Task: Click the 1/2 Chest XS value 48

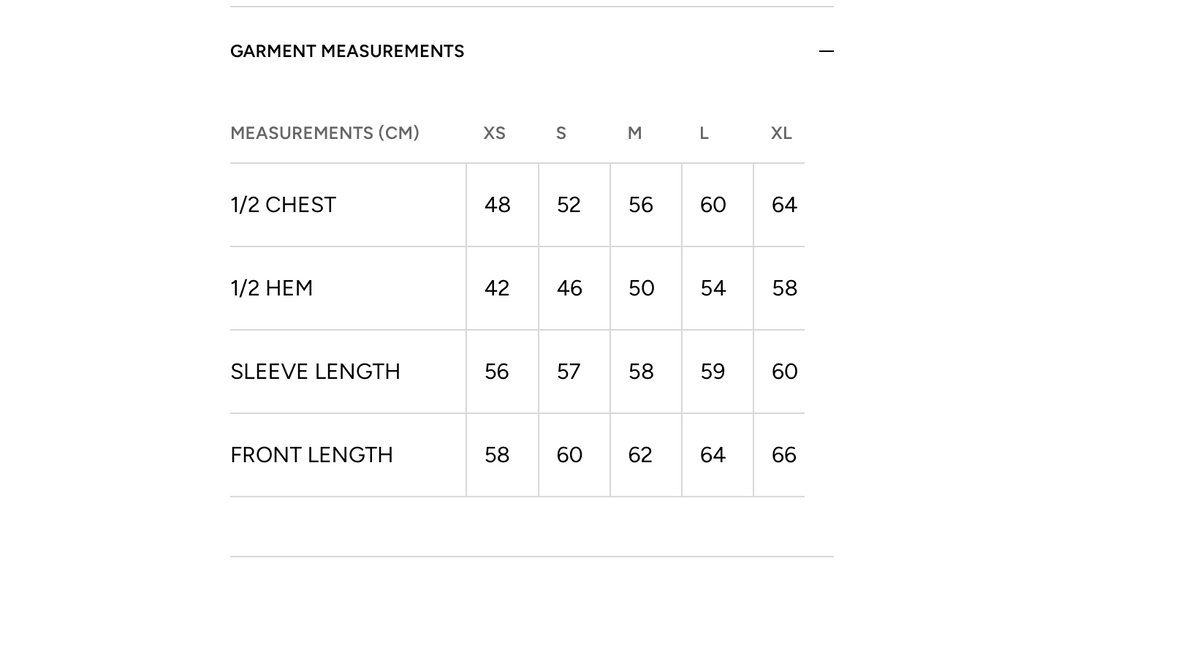Action: click(497, 205)
